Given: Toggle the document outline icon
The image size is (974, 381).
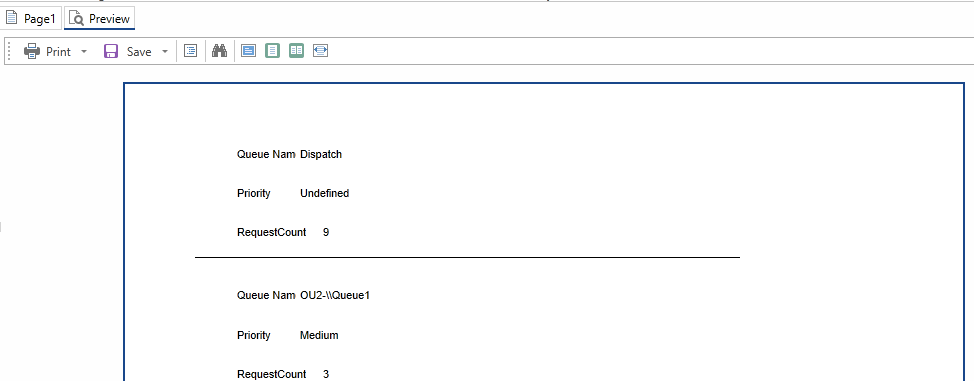Looking at the screenshot, I should [x=191, y=51].
